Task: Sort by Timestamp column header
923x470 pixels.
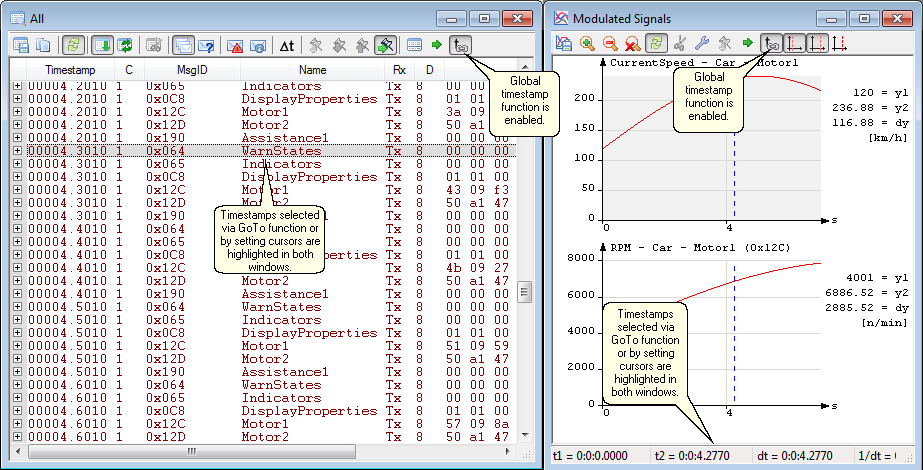Action: [x=70, y=70]
